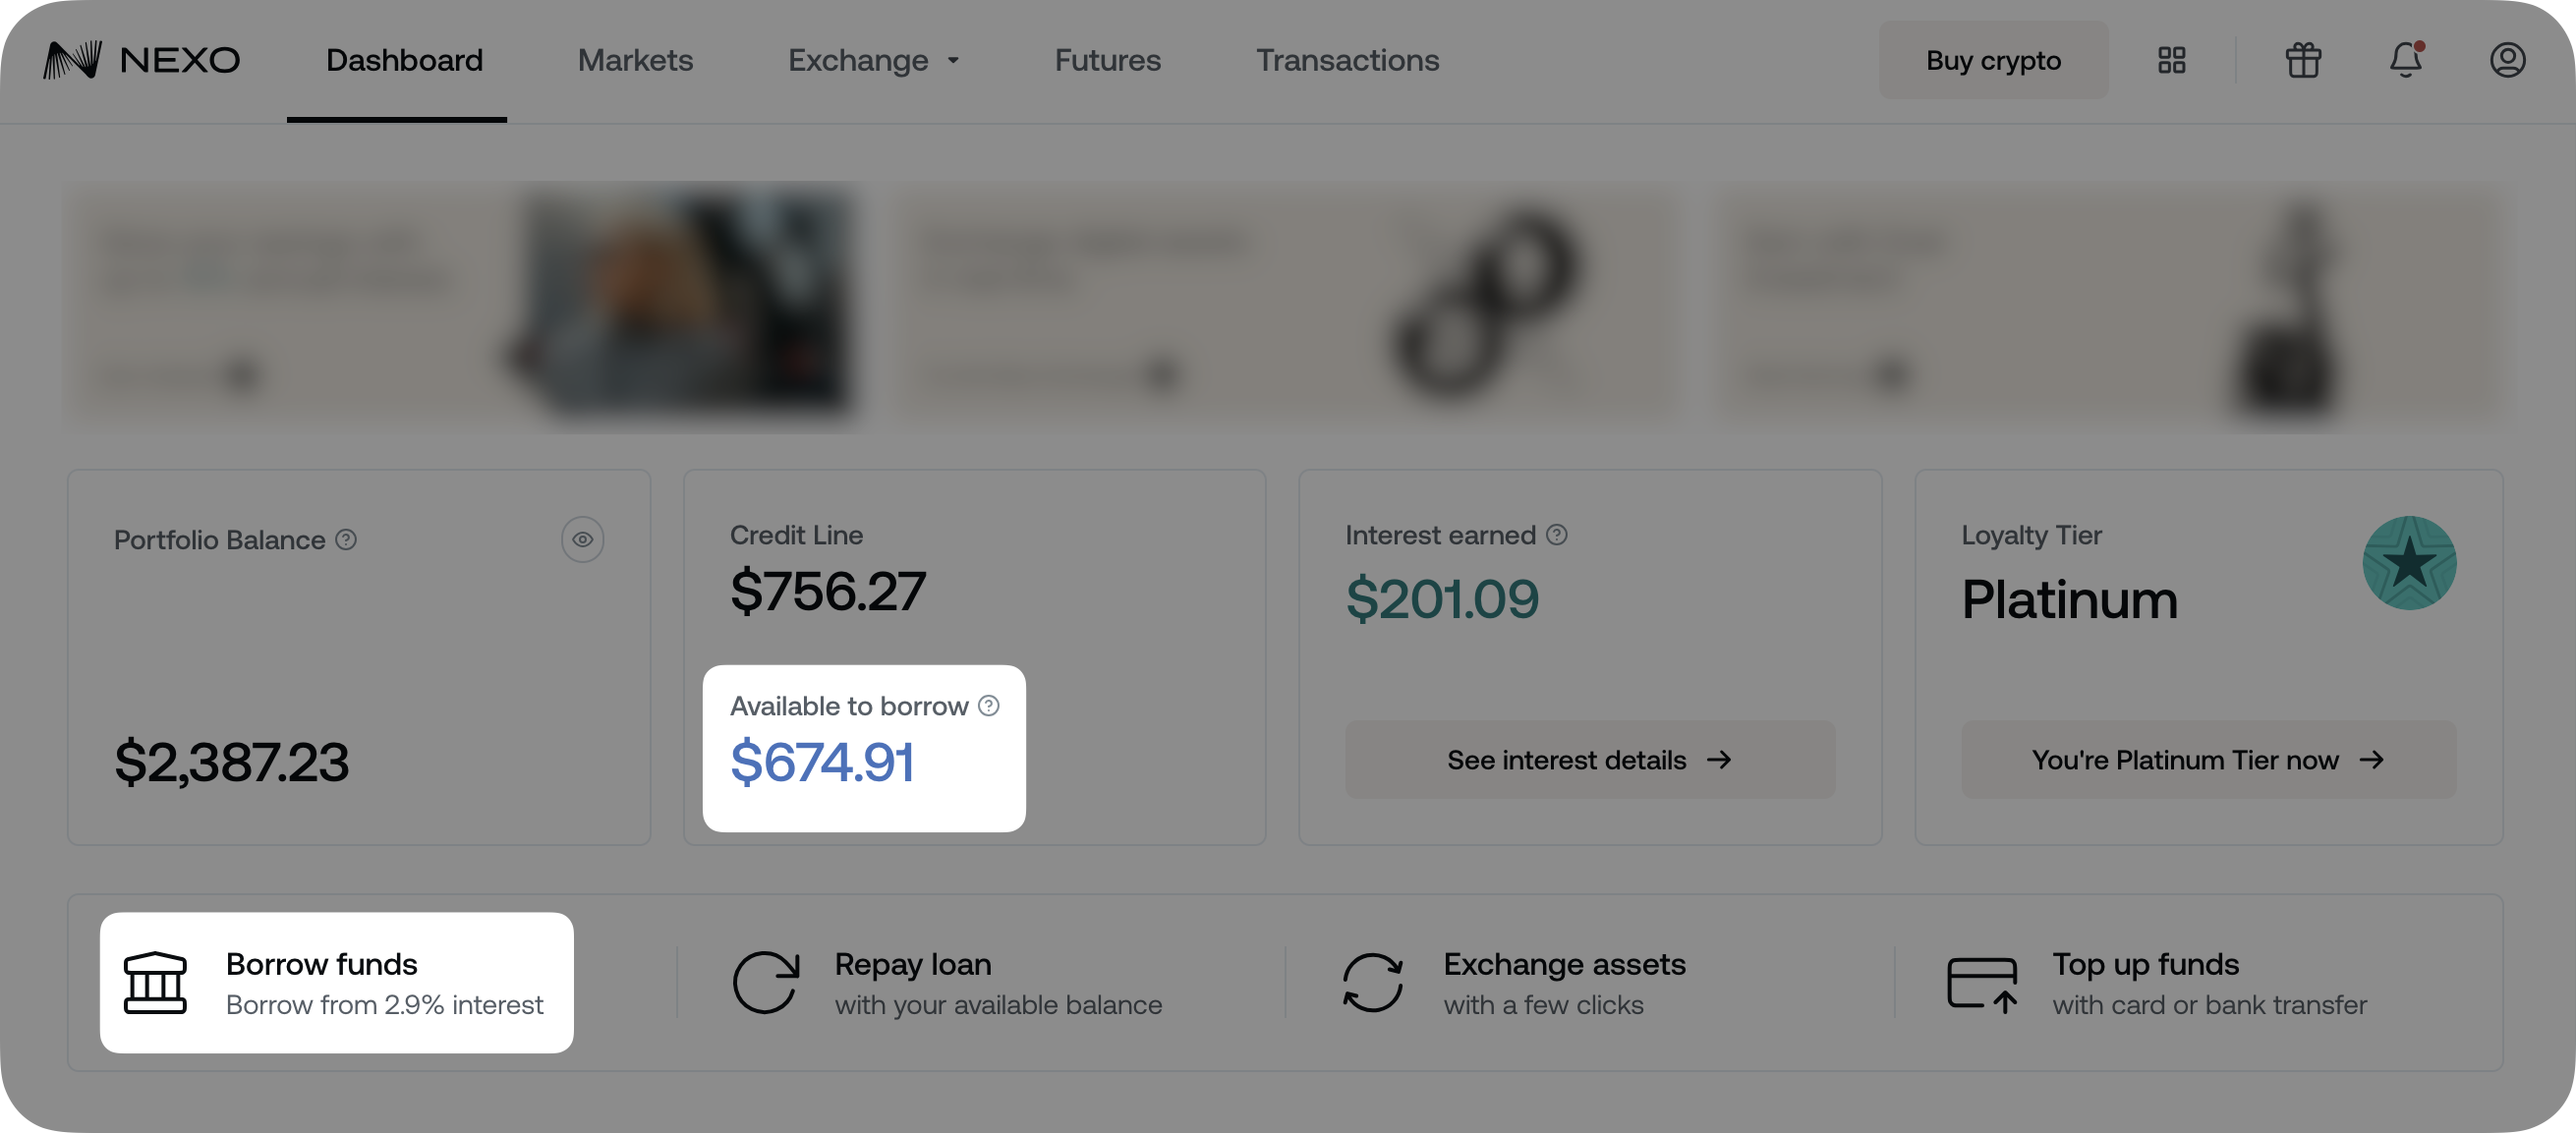Viewport: 2576px width, 1133px height.
Task: Open the Futures tab
Action: (x=1107, y=61)
